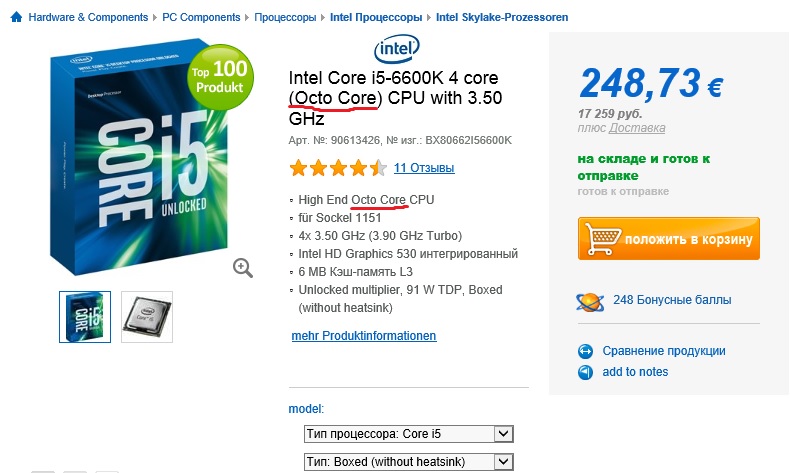This screenshot has height=473, width=790.
Task: Click the bonus points planet icon
Action: click(x=589, y=300)
